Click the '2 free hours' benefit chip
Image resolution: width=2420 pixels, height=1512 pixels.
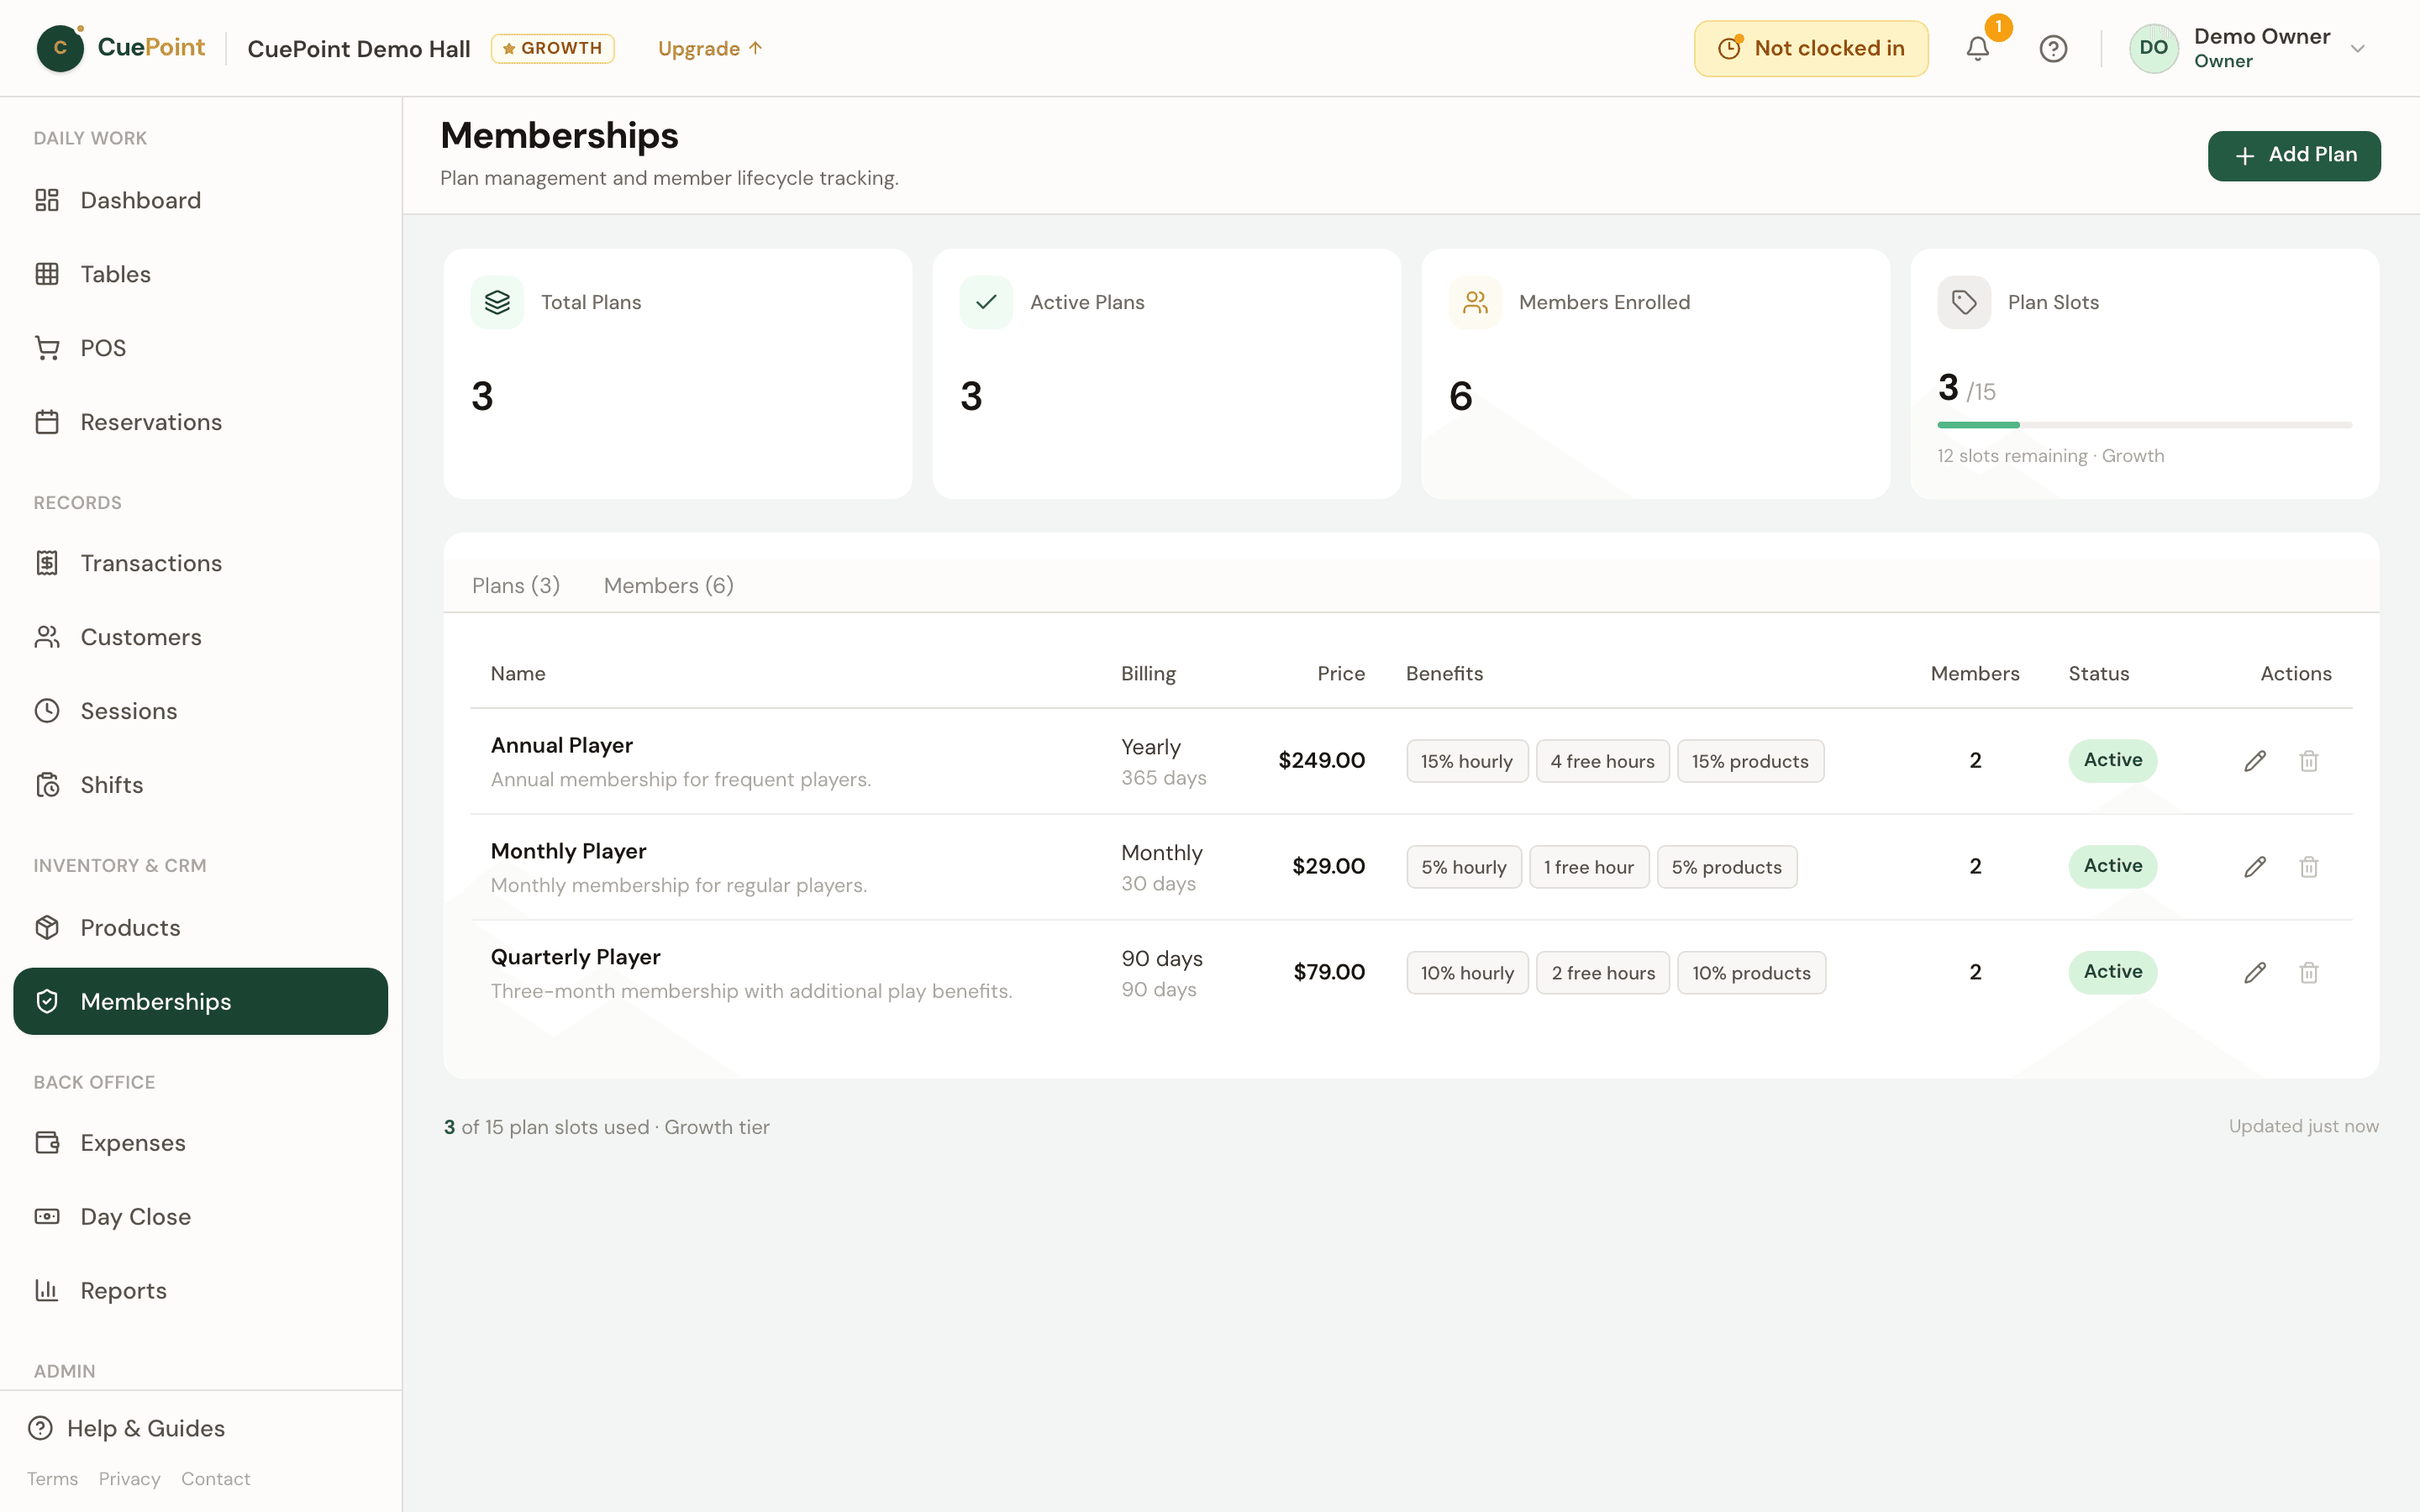pyautogui.click(x=1603, y=973)
